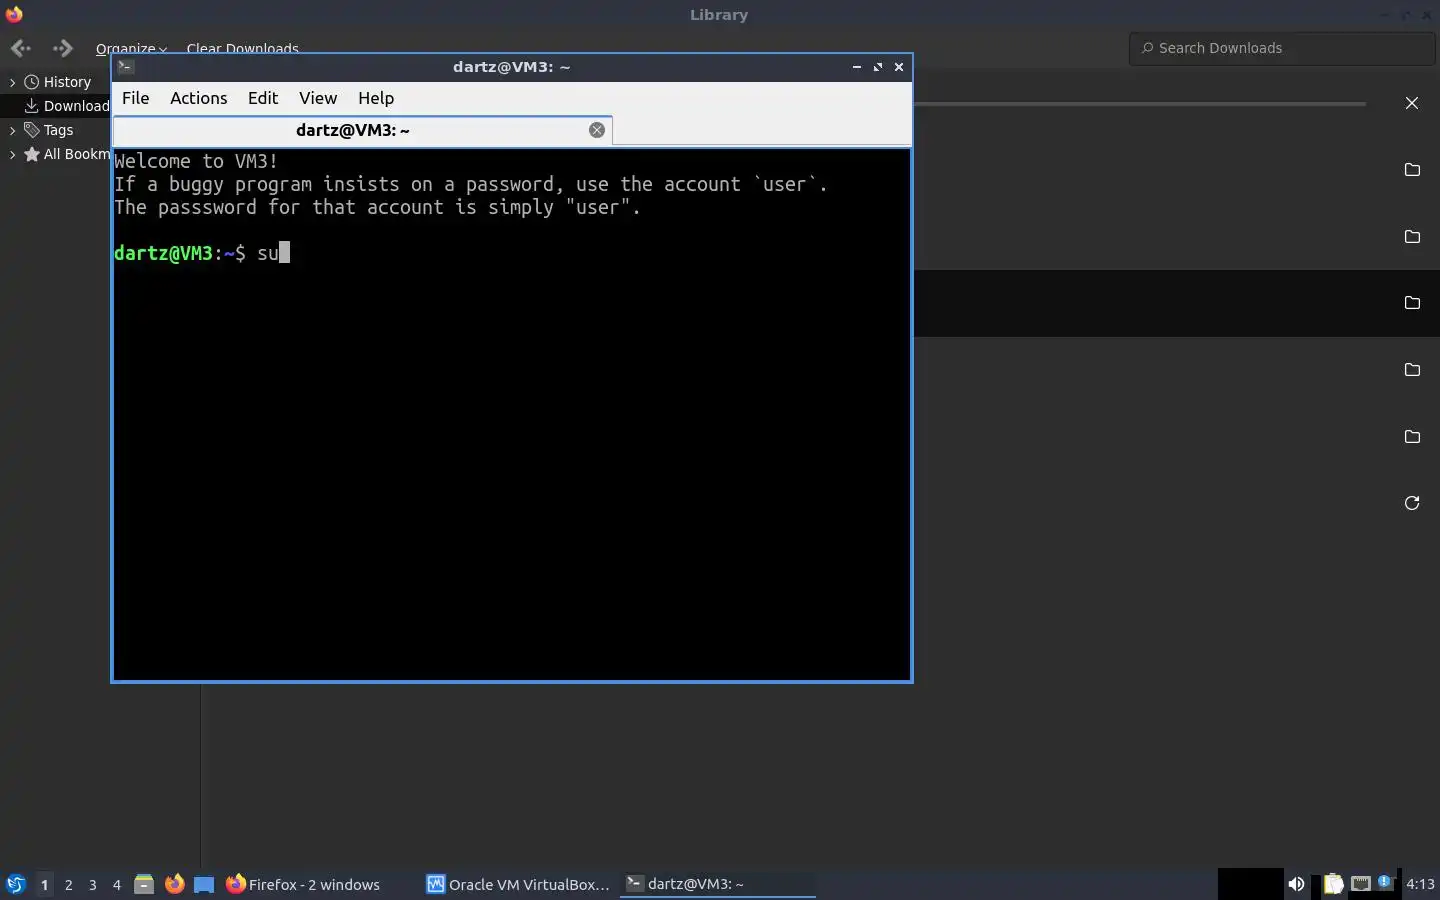The width and height of the screenshot is (1440, 900).
Task: Select History in the Library sidebar
Action: point(67,82)
